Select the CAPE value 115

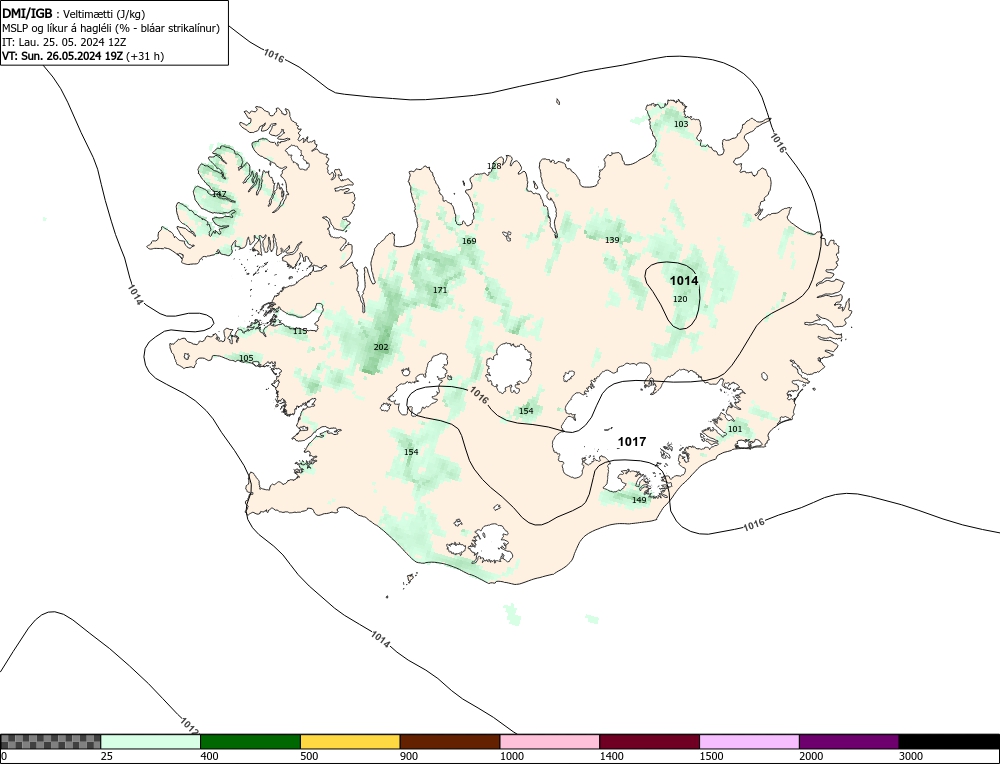300,331
